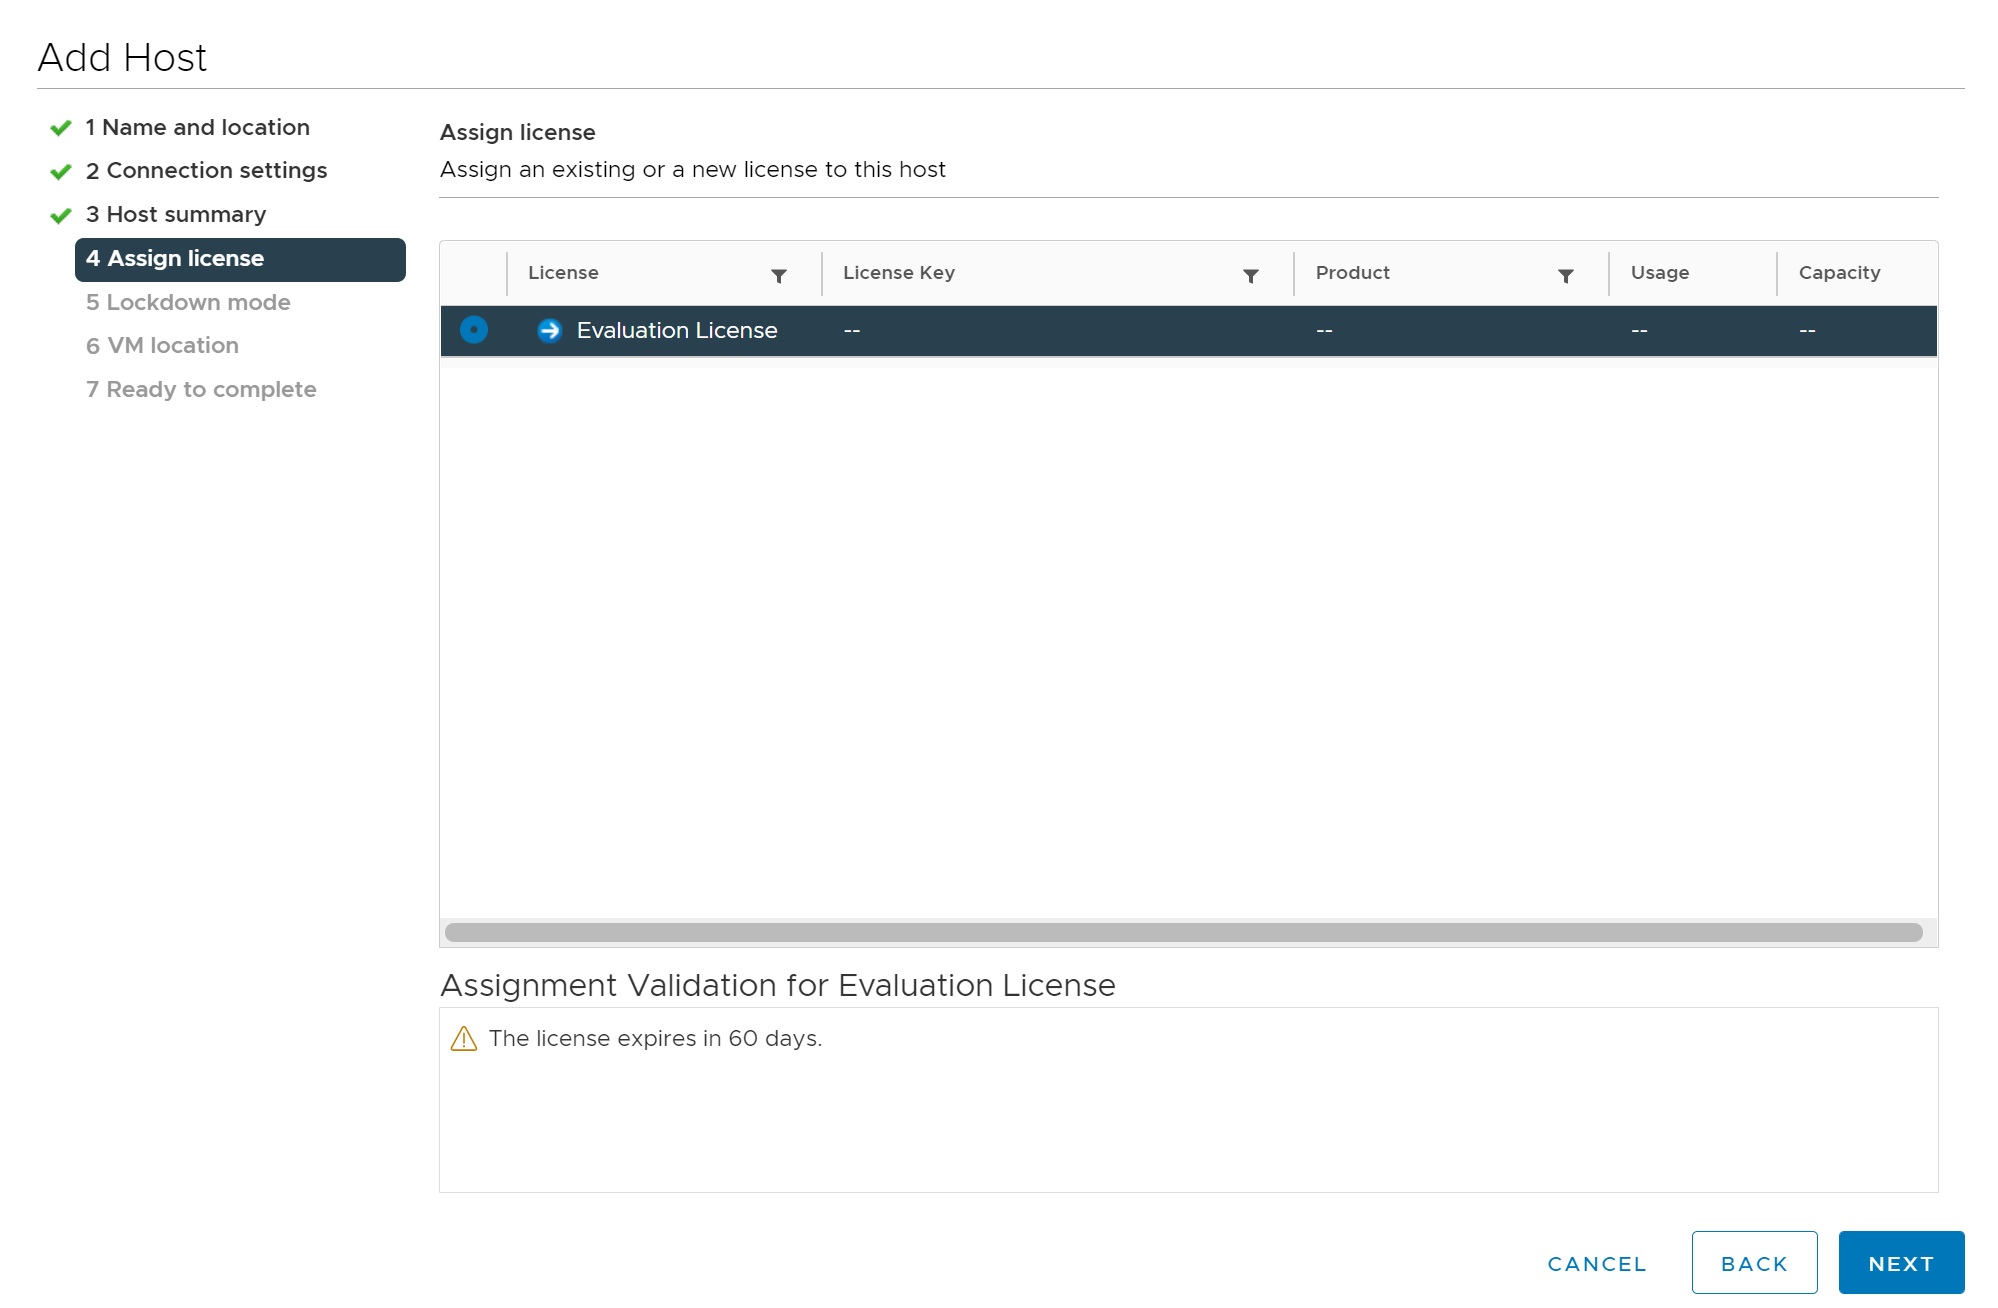Click the License column filter icon

click(778, 276)
